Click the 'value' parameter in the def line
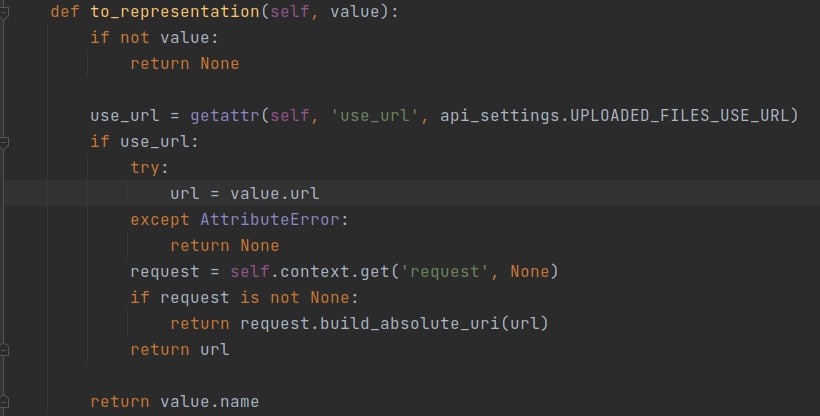 pyautogui.click(x=355, y=12)
